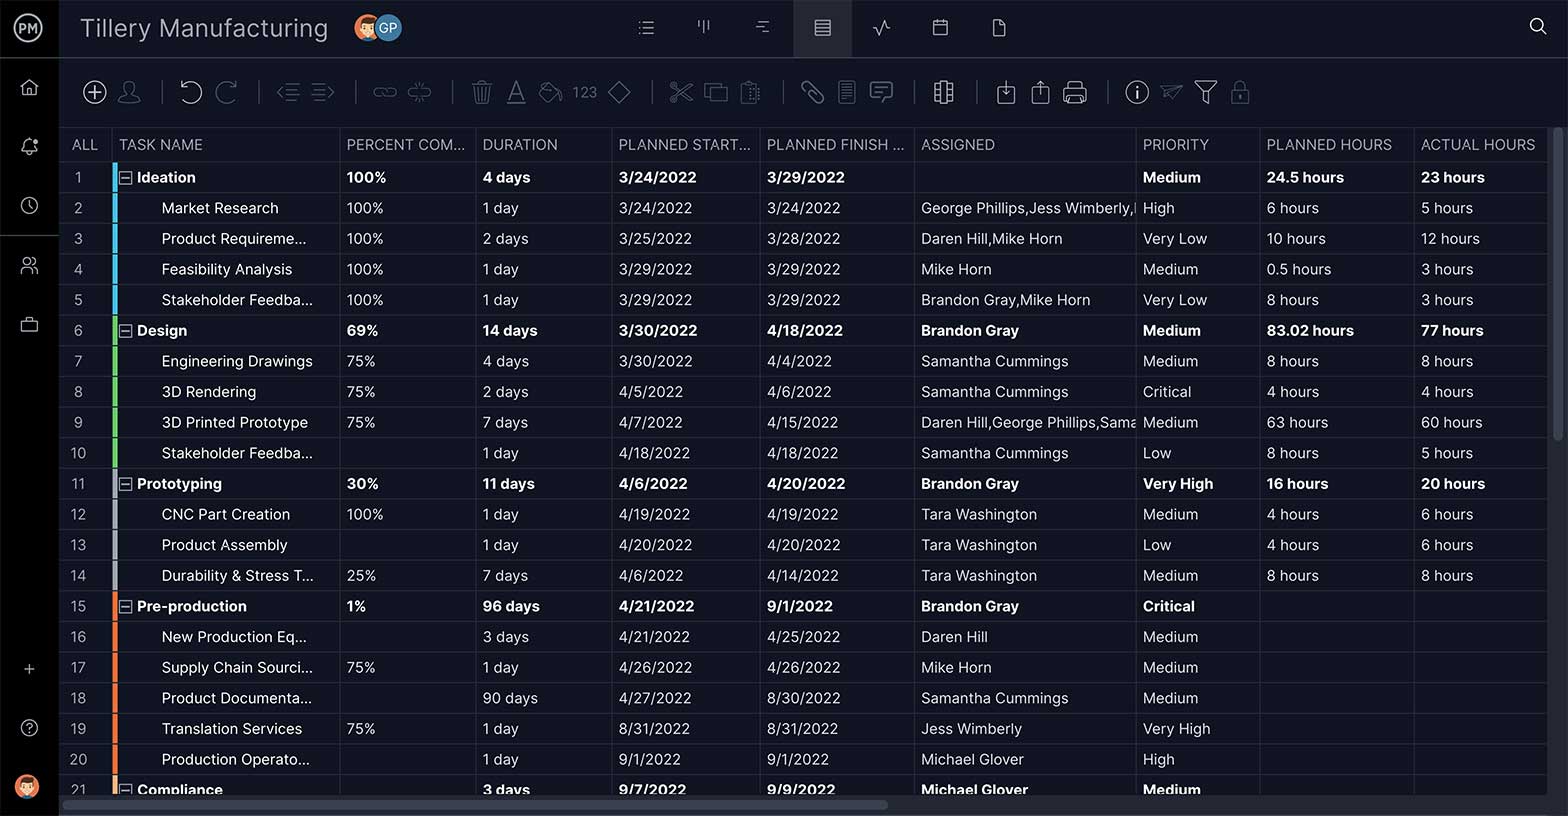
Task: Click the milestone diamond icon
Action: coord(619,93)
